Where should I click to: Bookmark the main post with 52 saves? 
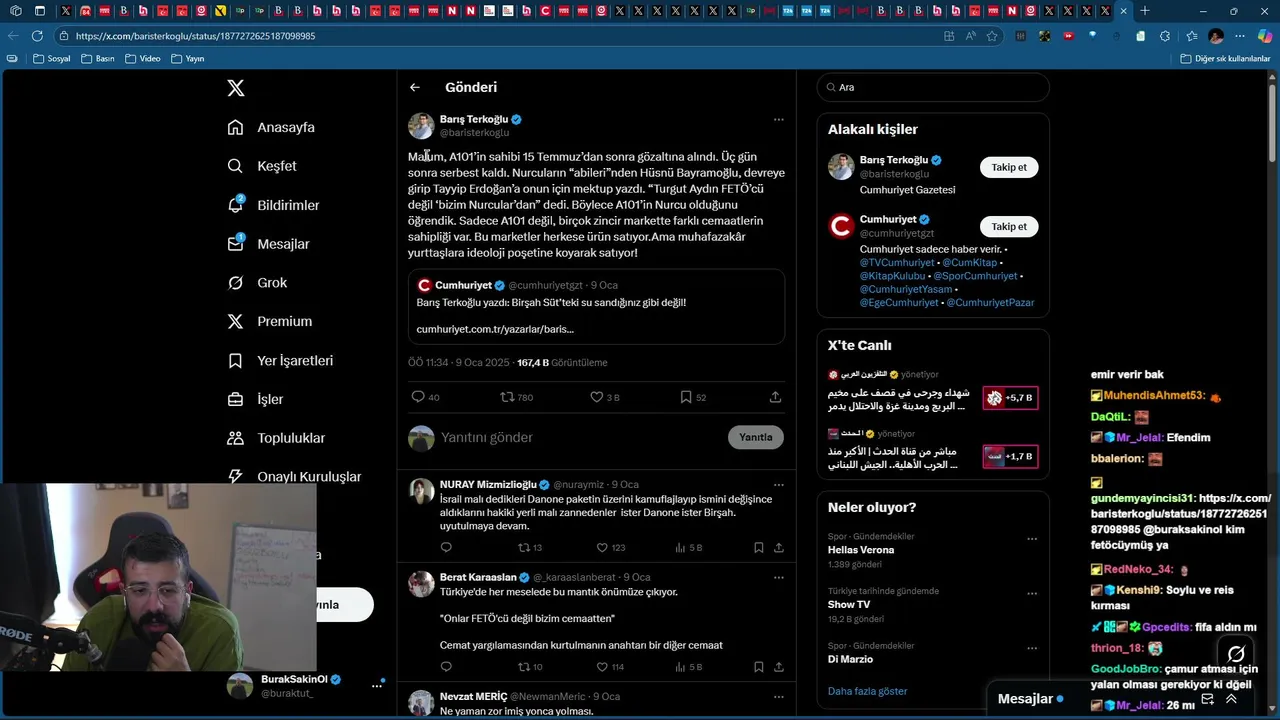coord(686,397)
